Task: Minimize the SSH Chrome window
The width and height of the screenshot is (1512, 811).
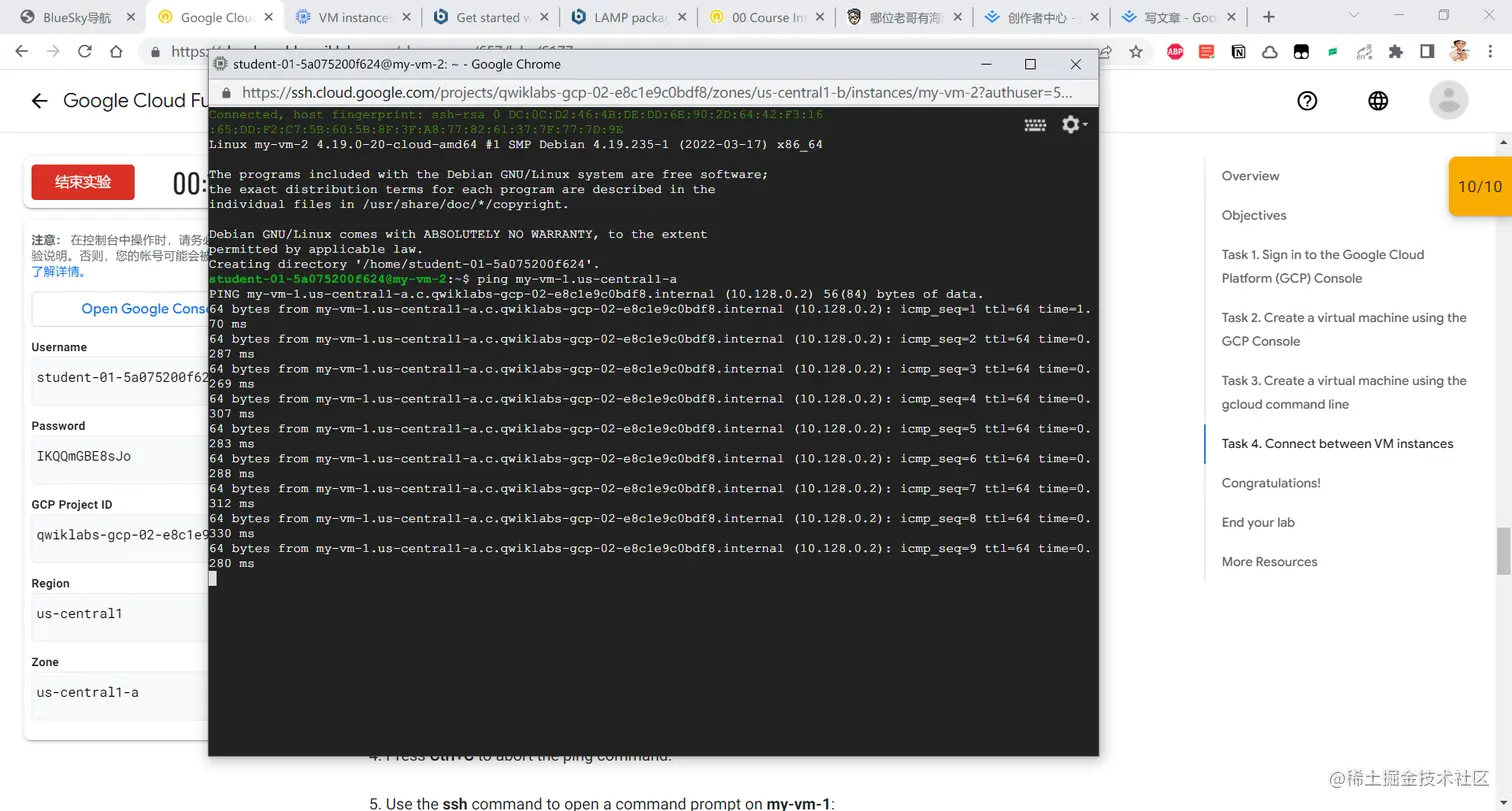Action: [985, 64]
